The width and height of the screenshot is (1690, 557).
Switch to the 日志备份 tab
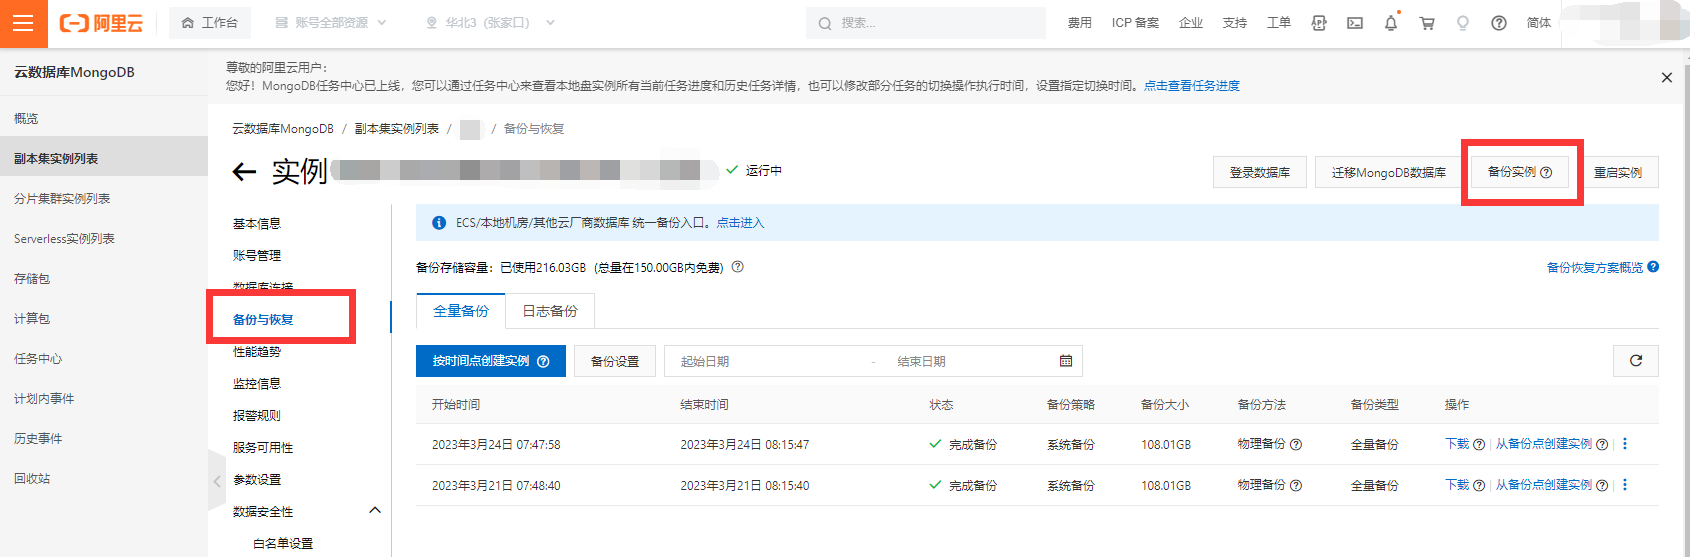pyautogui.click(x=550, y=311)
